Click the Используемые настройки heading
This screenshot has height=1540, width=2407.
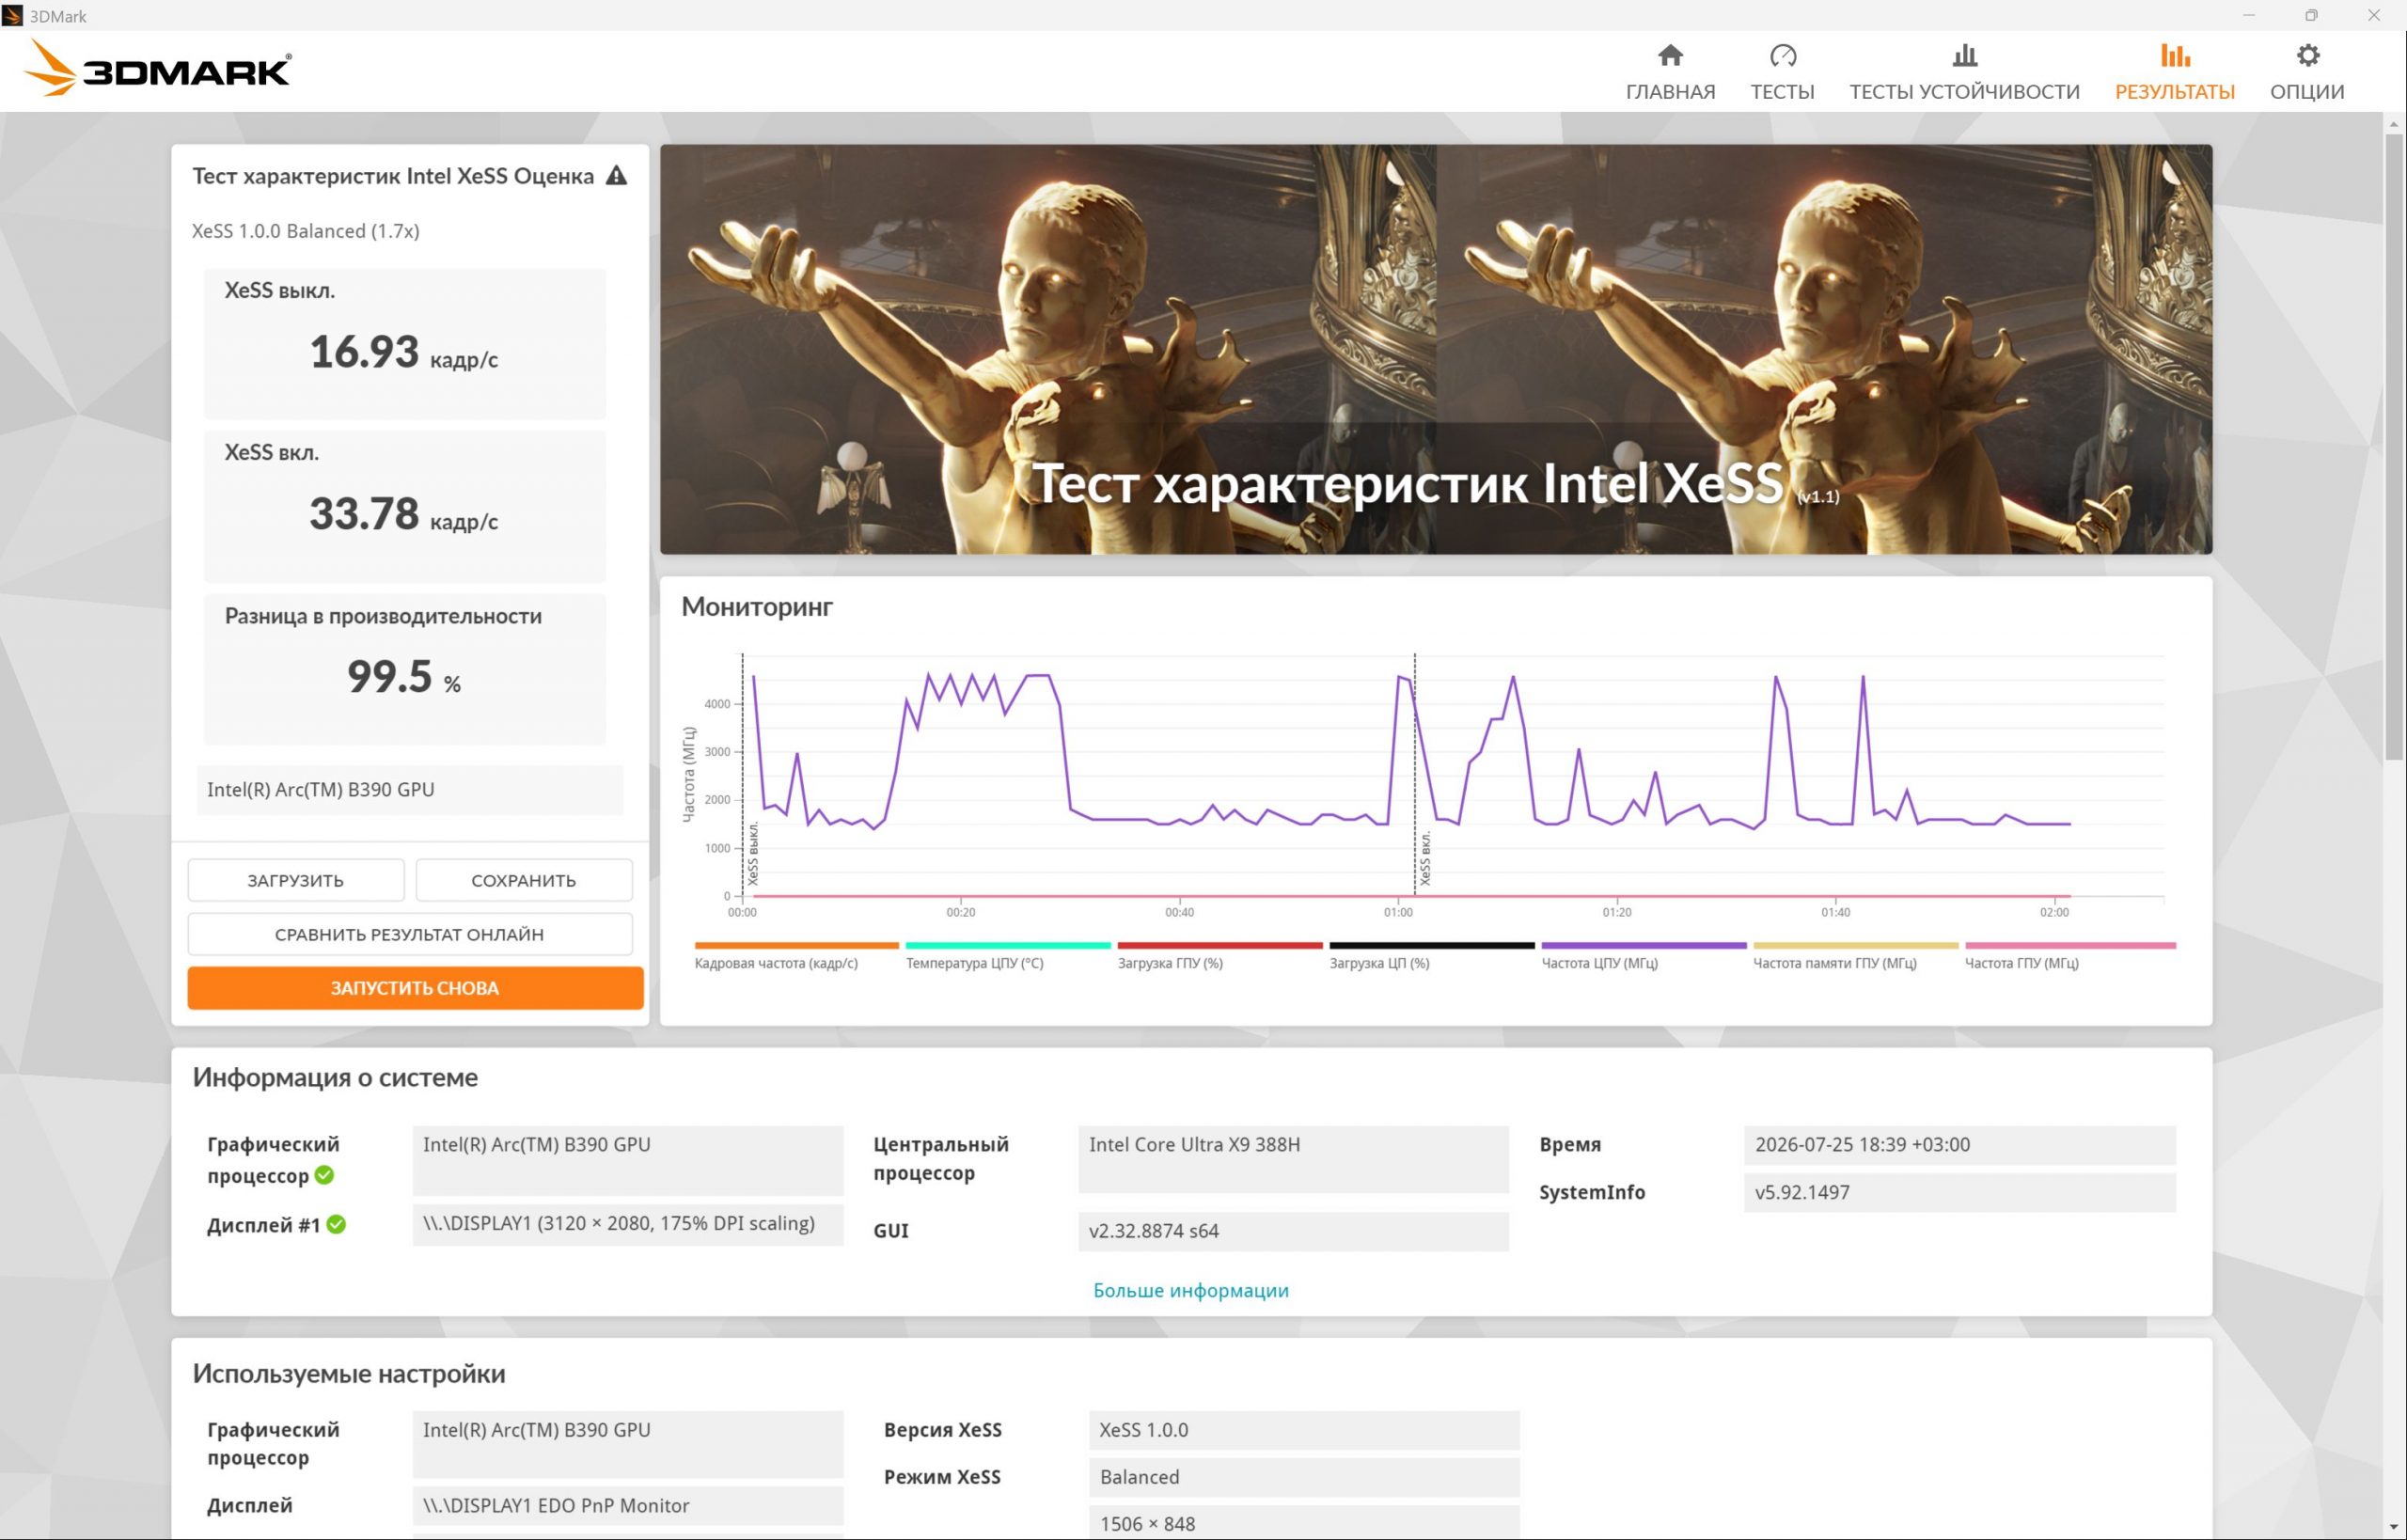(x=349, y=1373)
